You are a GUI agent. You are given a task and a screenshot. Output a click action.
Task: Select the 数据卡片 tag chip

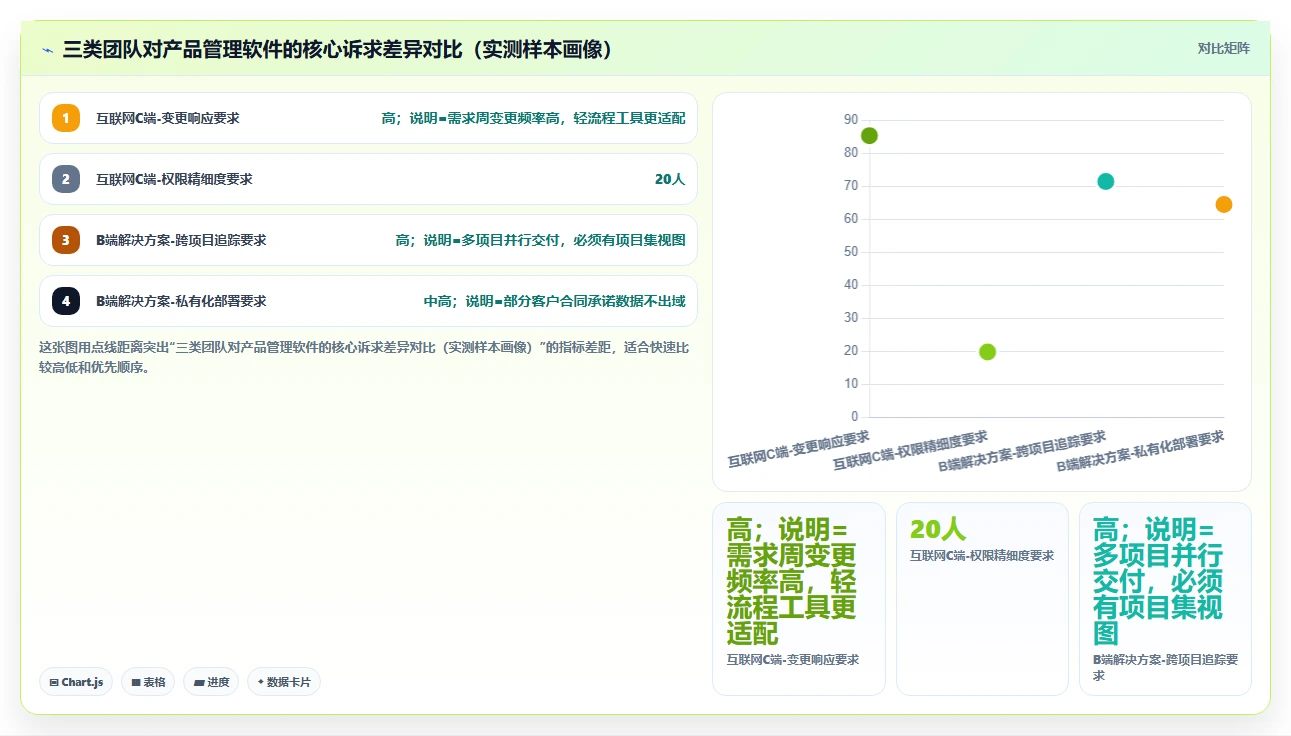click(284, 682)
